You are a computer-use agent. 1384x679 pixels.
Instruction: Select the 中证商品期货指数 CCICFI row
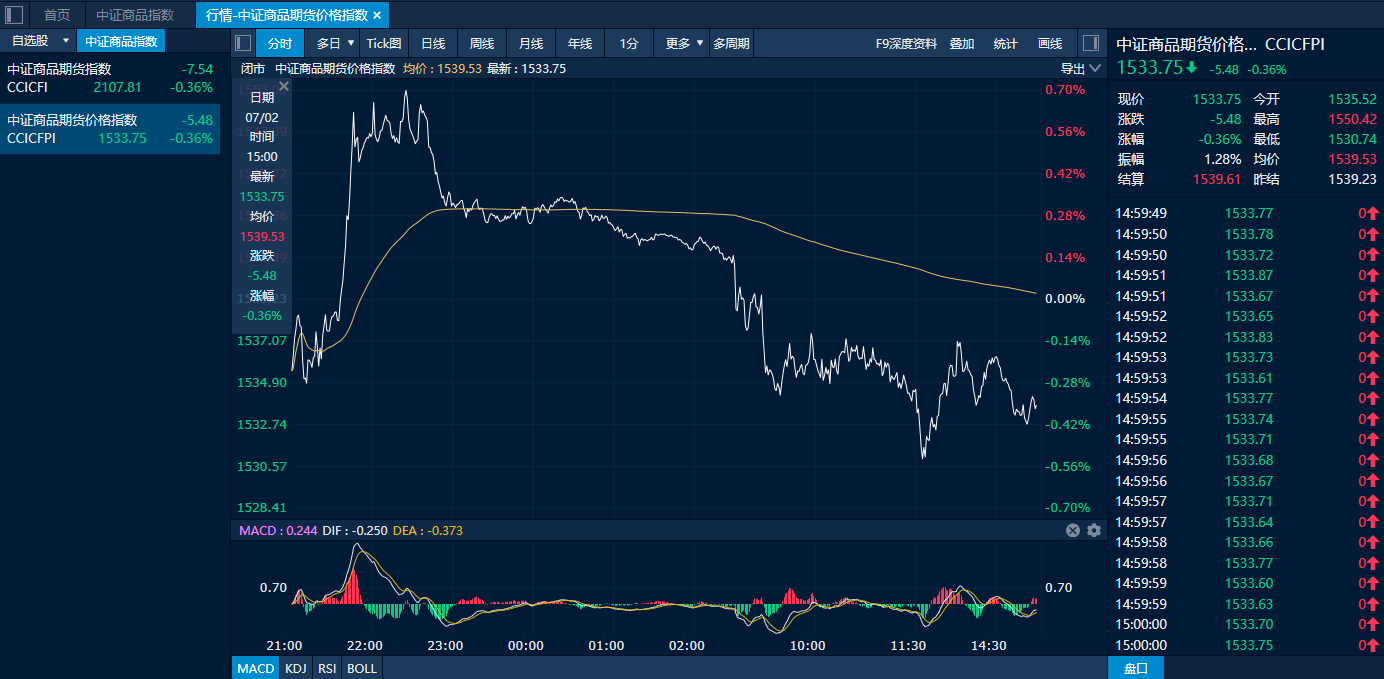110,78
